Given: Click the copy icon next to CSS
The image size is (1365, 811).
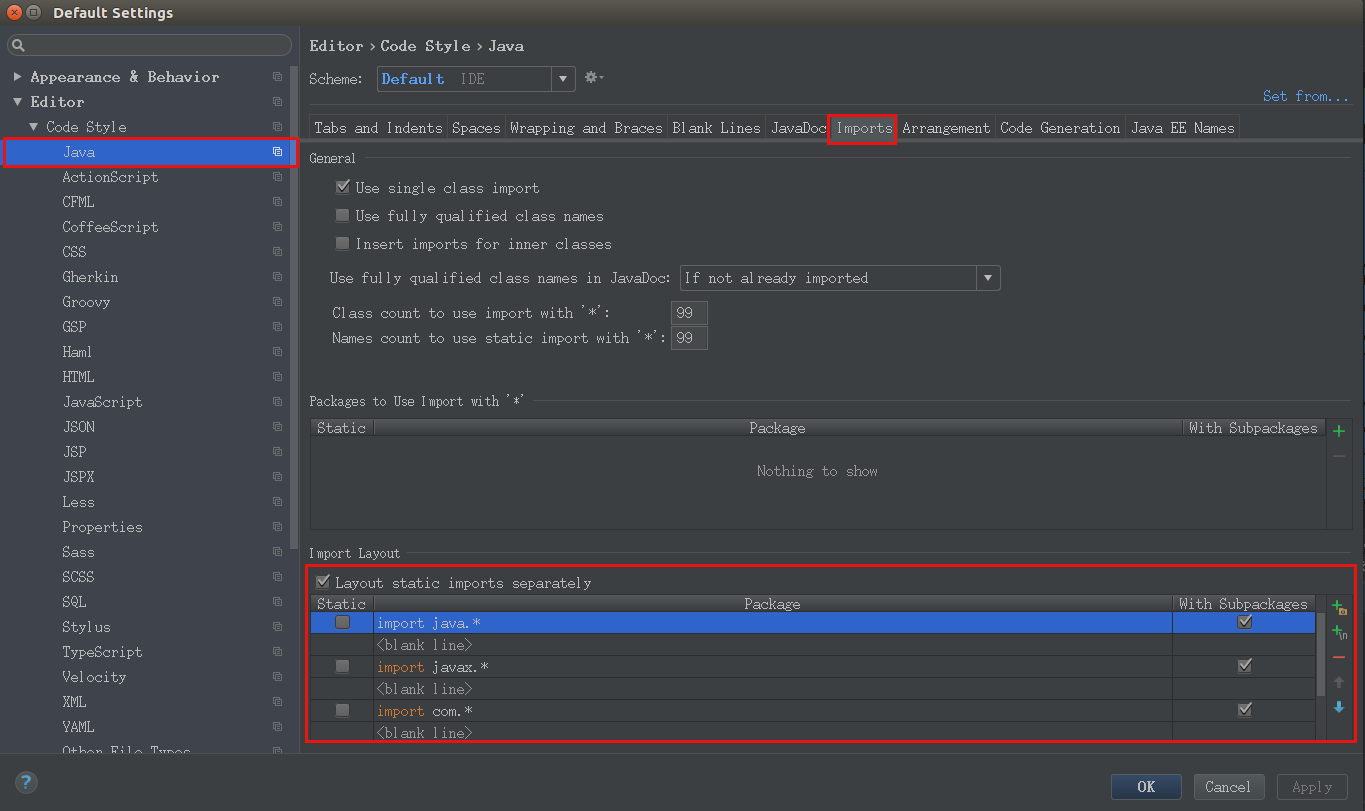Looking at the screenshot, I should (277, 252).
